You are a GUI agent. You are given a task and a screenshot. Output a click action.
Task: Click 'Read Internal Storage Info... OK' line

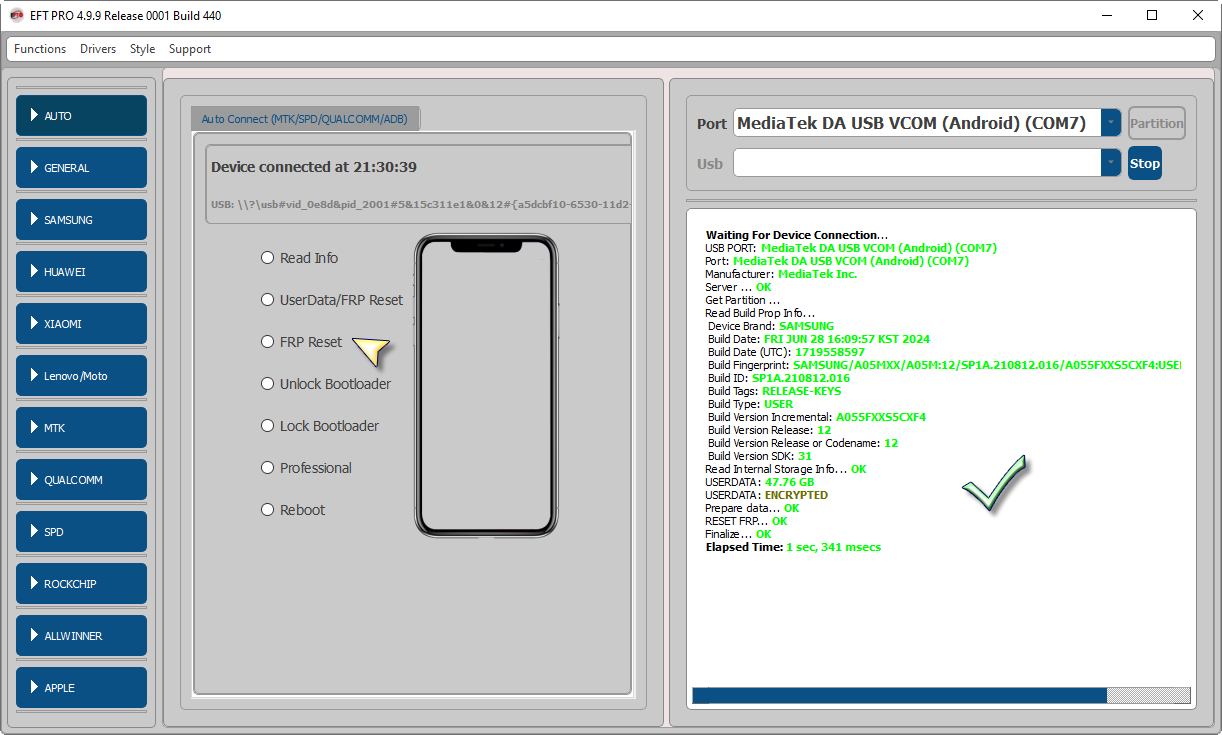click(x=786, y=469)
